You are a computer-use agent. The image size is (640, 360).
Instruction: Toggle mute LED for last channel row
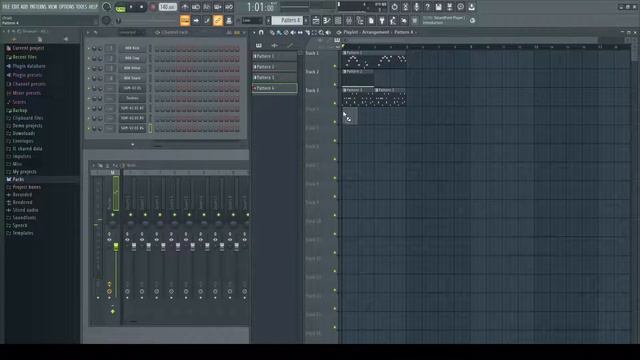89,129
